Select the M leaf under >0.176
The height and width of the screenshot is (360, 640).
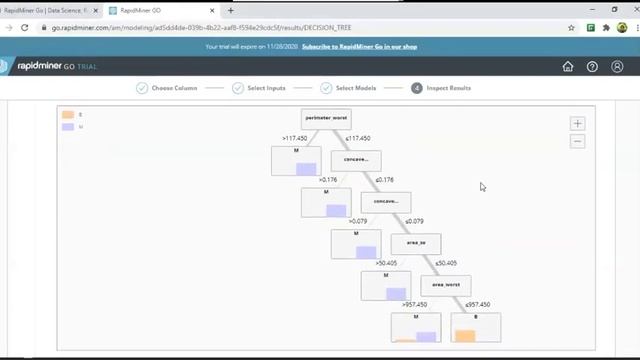point(326,202)
